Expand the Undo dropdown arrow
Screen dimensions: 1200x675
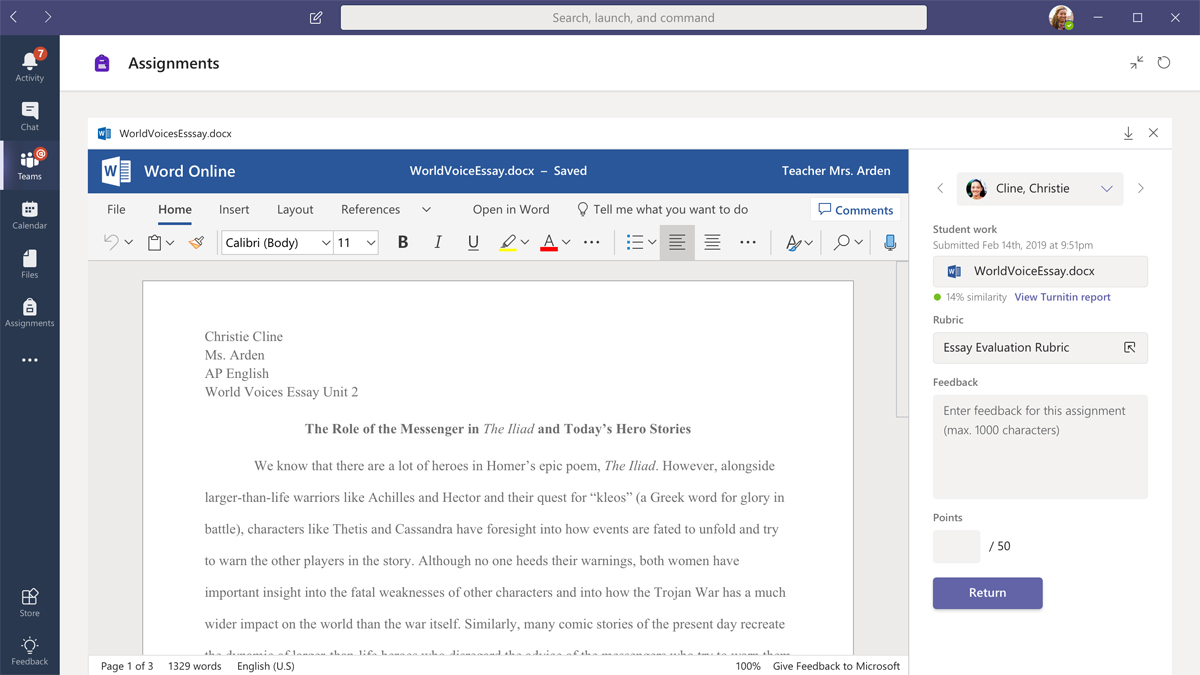pos(128,243)
